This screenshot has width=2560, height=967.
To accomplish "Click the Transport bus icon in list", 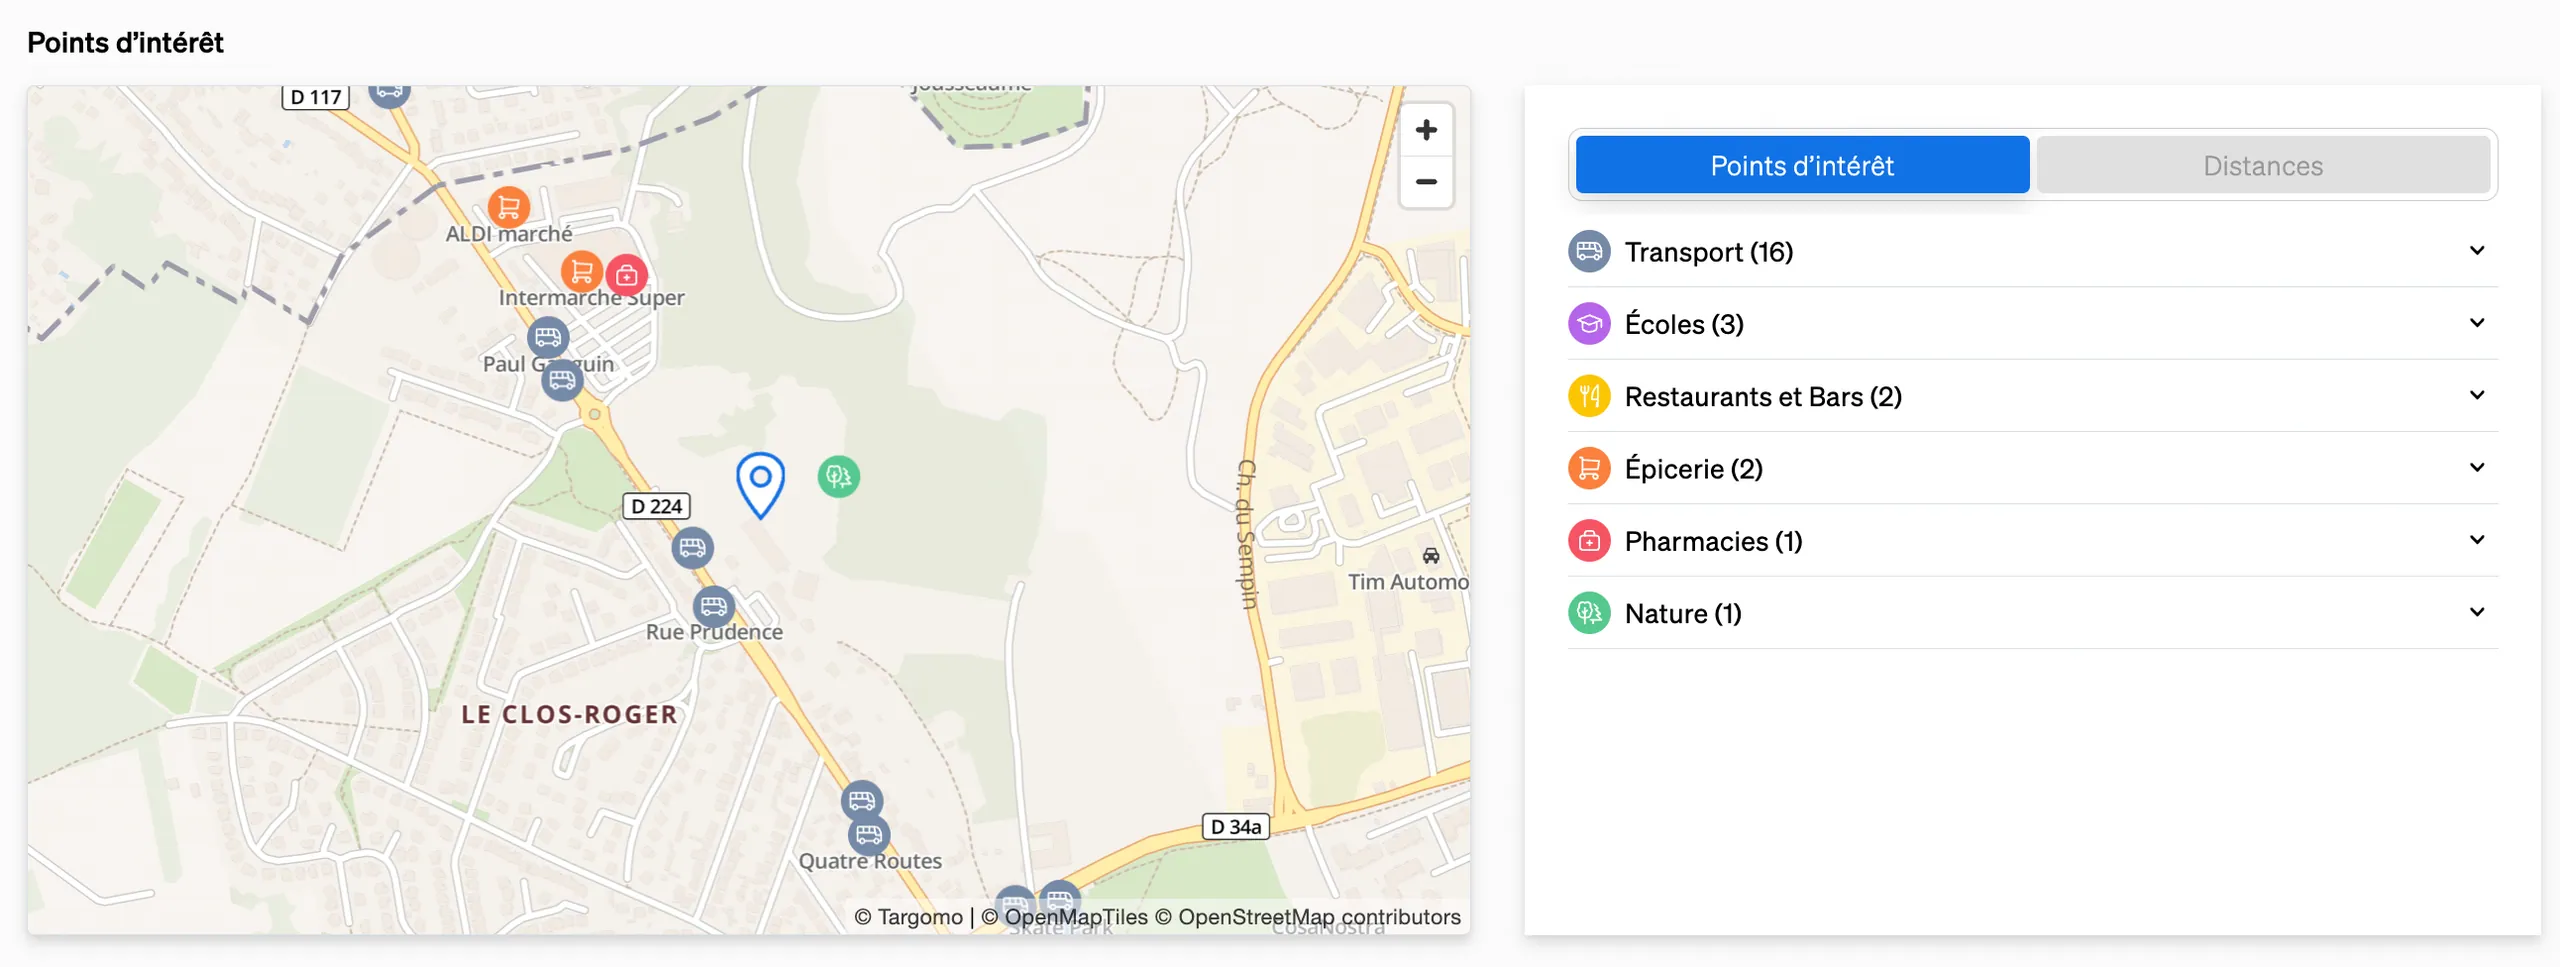I will point(1589,252).
